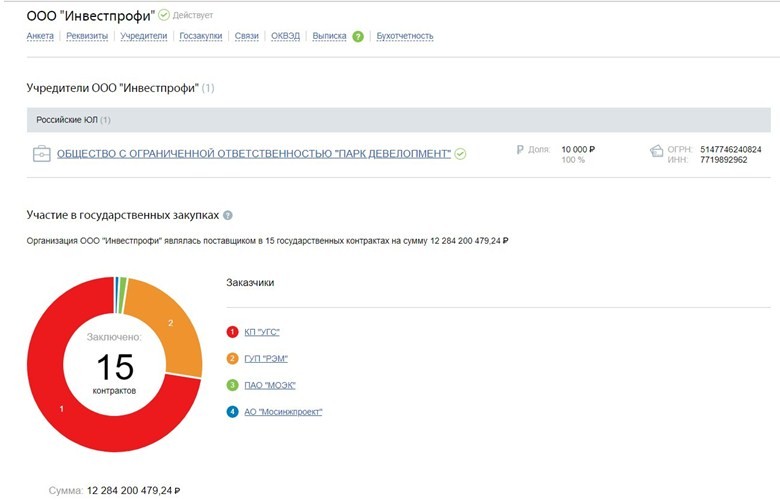This screenshot has width=780, height=500.
Task: Click orange number 2 badge for ГУП РЭМ
Action: click(233, 358)
